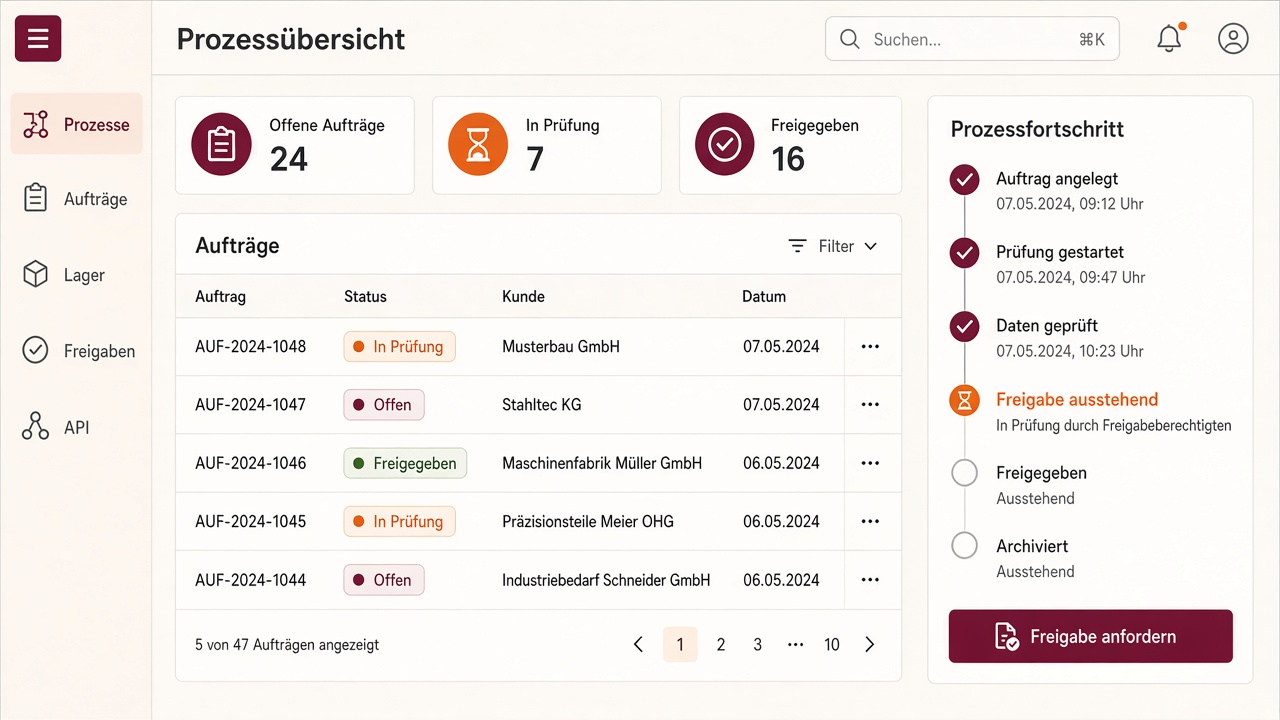The width and height of the screenshot is (1280, 720).
Task: Click customer Stahltec KG
Action: coord(541,404)
